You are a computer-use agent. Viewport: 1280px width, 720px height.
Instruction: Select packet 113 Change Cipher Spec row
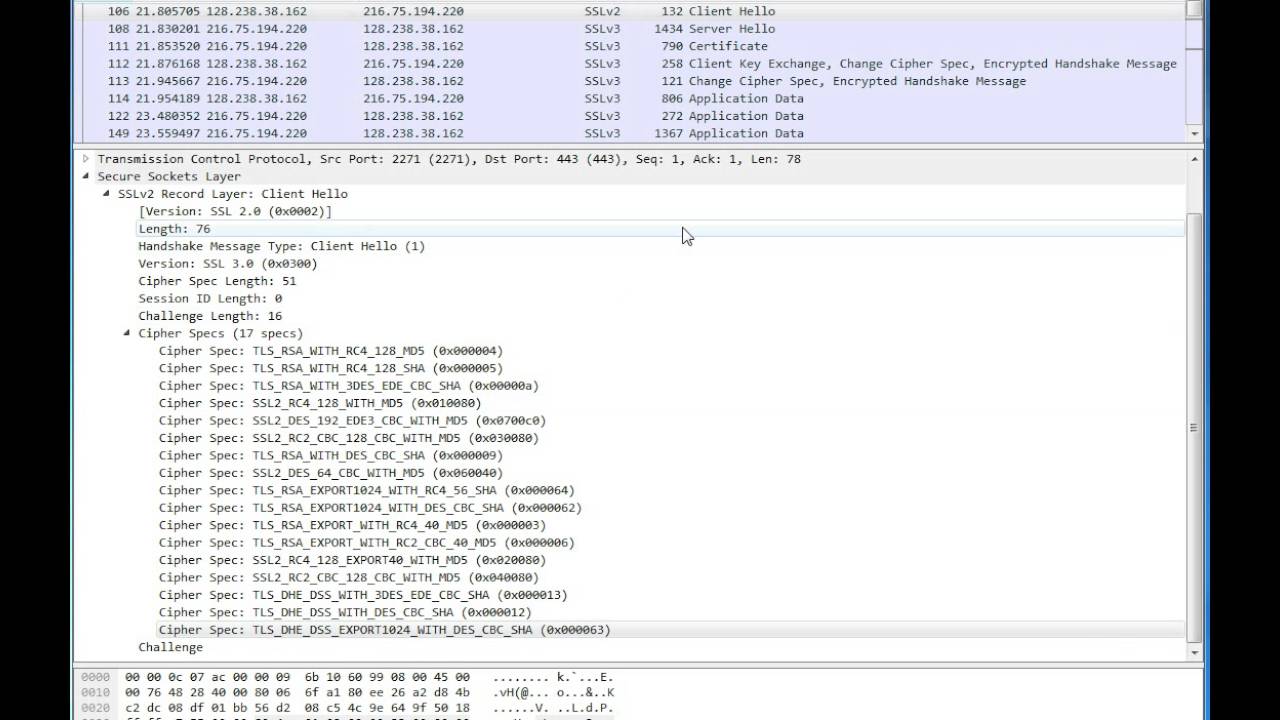point(630,81)
